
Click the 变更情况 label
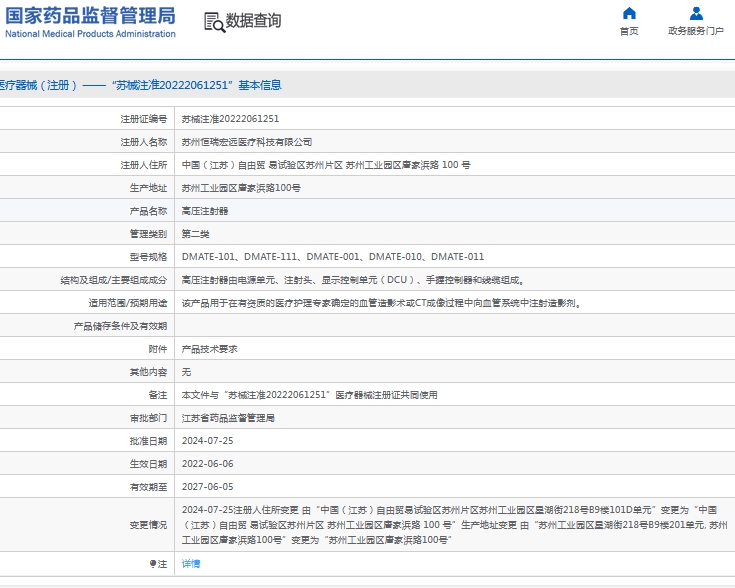[148, 525]
